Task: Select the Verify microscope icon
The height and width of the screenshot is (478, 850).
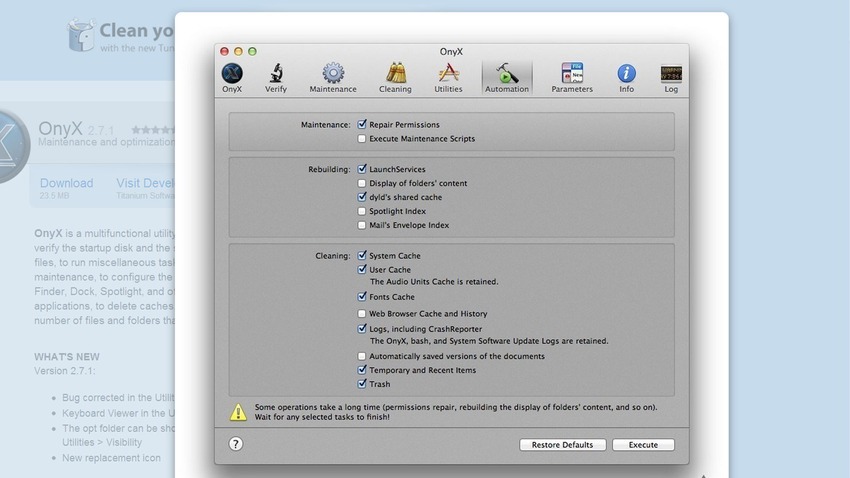Action: click(275, 76)
